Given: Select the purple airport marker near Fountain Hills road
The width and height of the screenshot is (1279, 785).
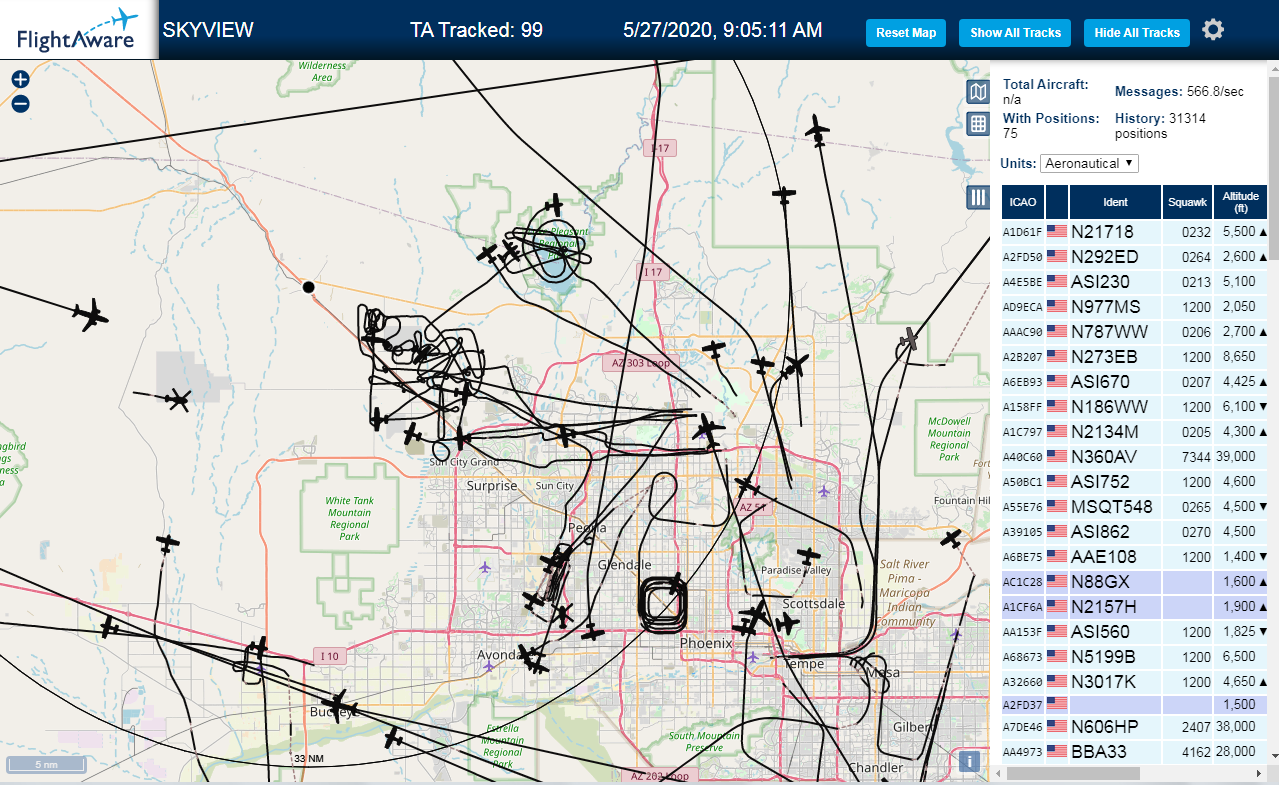Looking at the screenshot, I should 823,491.
